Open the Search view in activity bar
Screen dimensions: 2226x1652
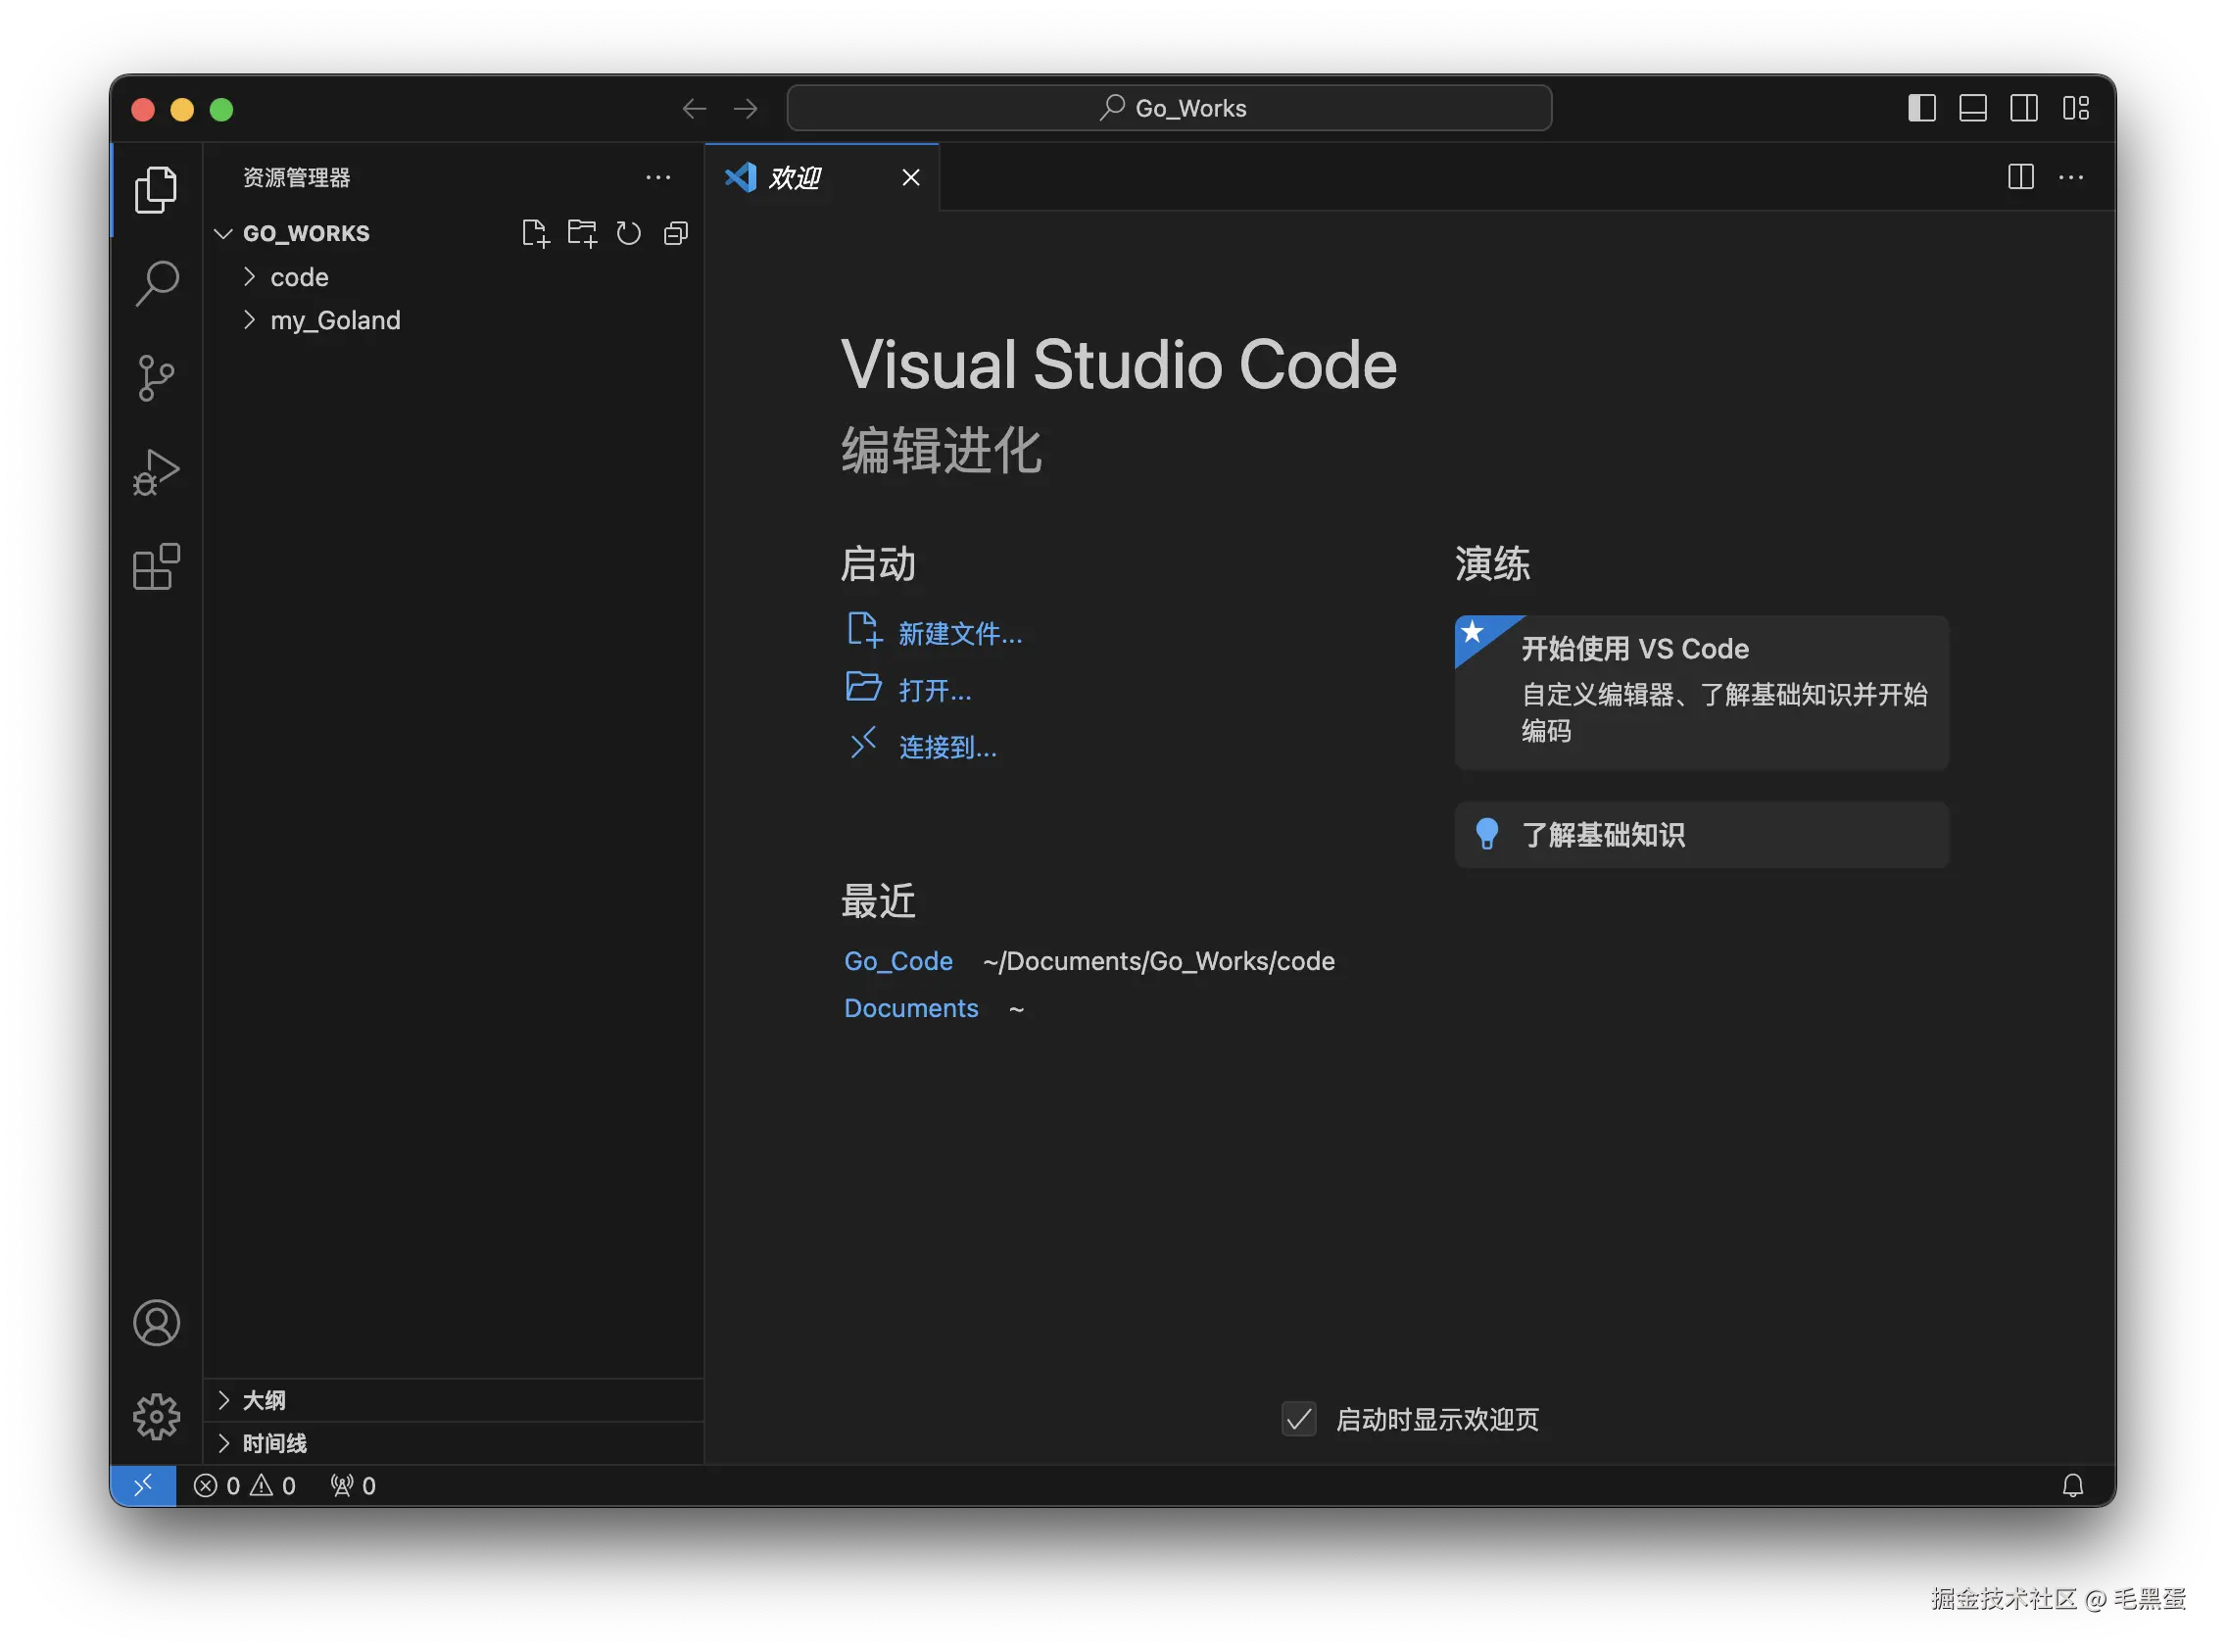coord(156,283)
